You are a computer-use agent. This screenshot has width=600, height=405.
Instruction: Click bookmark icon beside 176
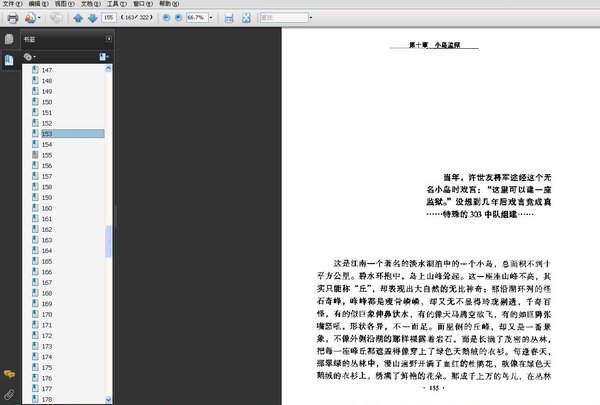(35, 378)
